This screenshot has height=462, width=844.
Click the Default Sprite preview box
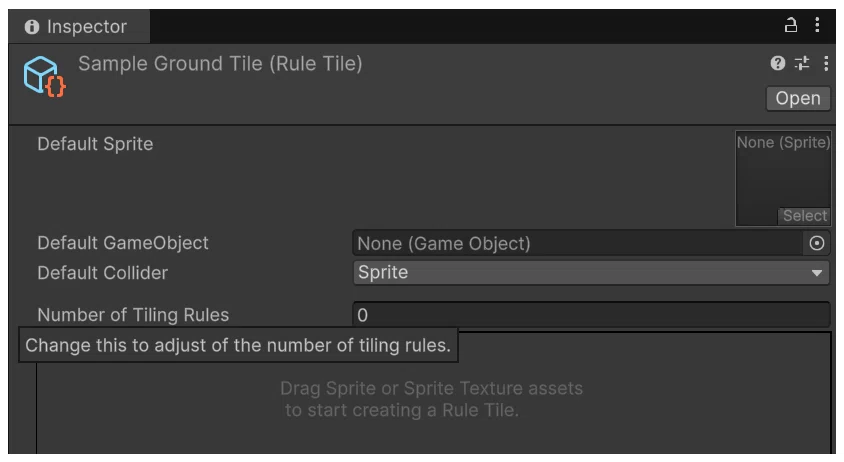point(783,178)
